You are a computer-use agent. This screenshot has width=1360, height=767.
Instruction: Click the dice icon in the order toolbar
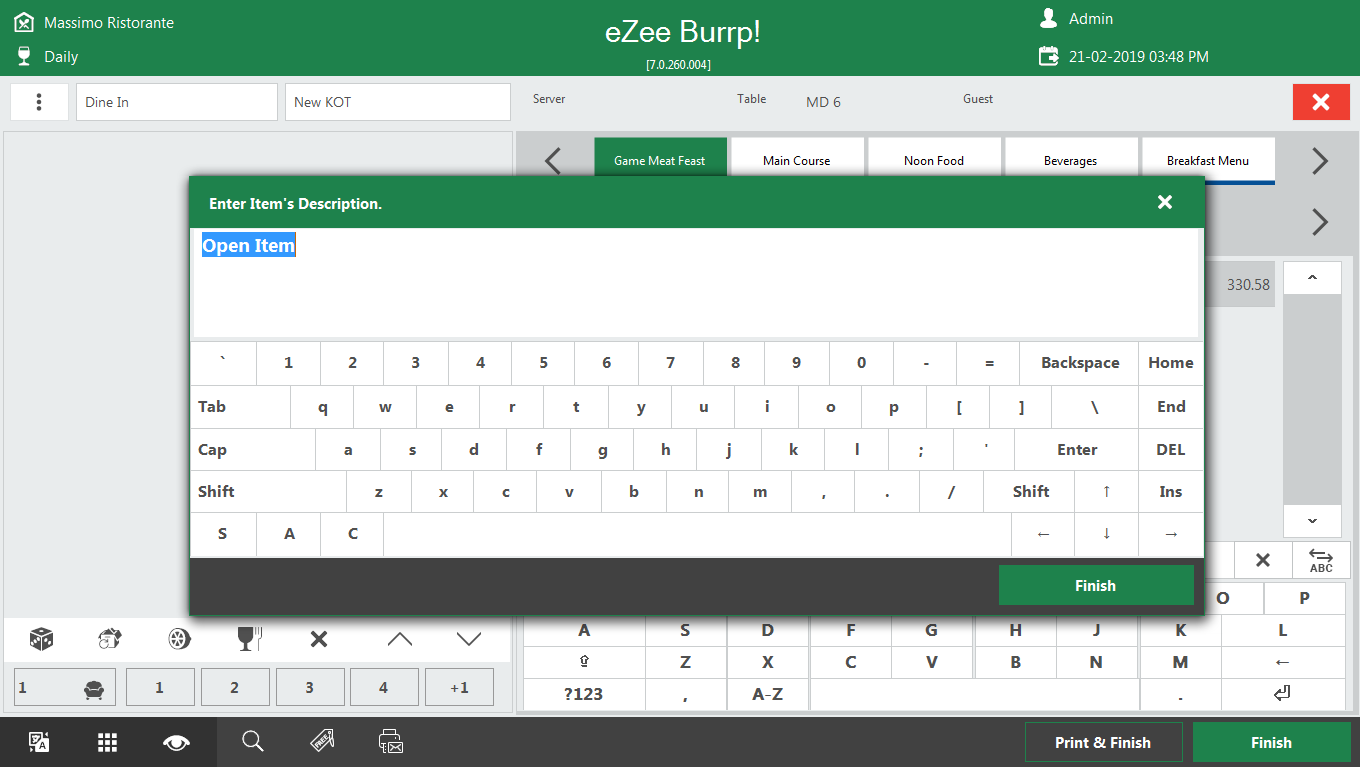[x=41, y=639]
